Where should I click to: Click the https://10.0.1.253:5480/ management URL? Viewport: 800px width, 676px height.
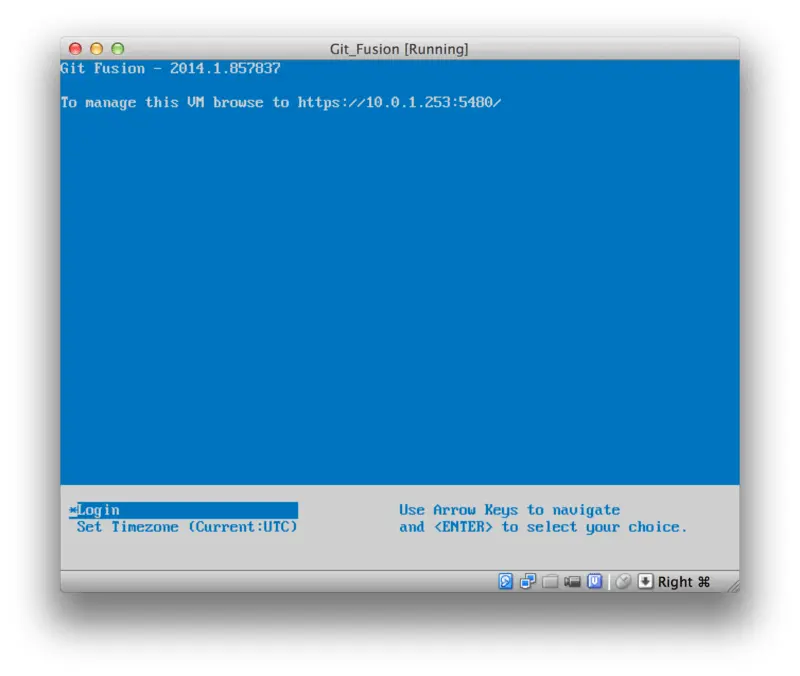pyautogui.click(x=399, y=102)
